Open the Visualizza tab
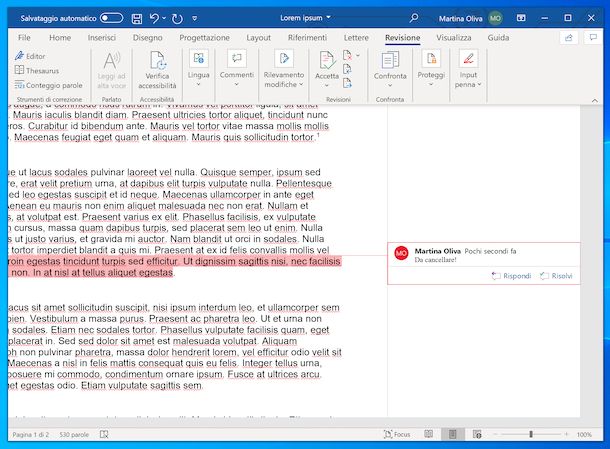This screenshot has height=449, width=610. (454, 38)
